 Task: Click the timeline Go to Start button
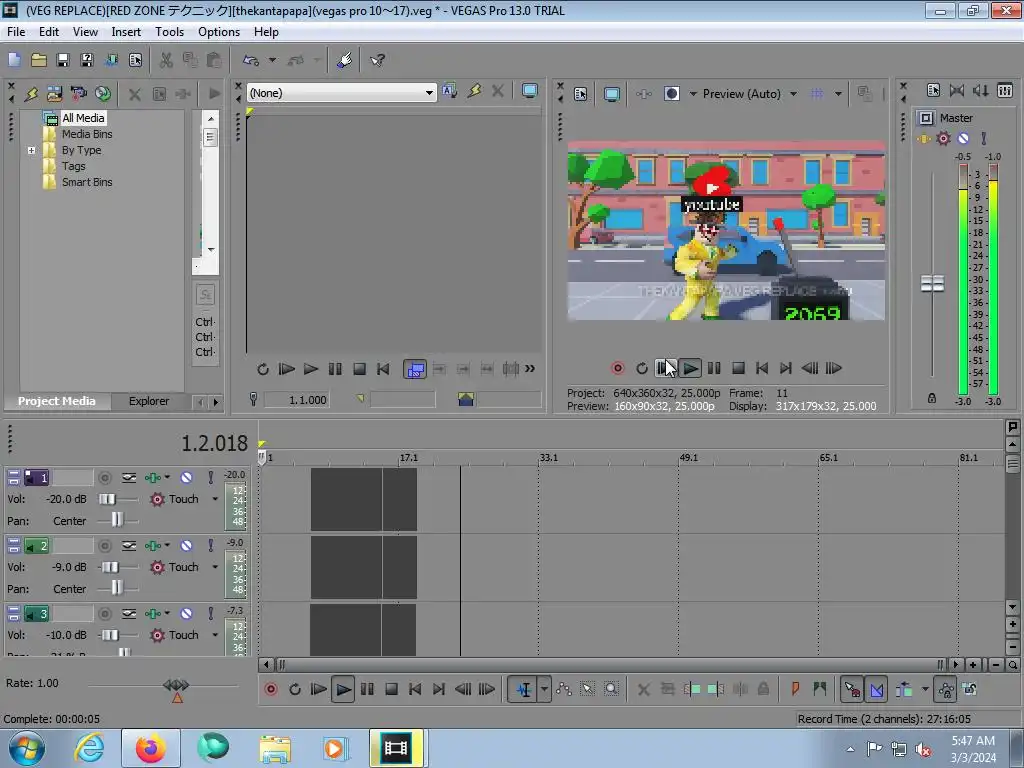415,690
